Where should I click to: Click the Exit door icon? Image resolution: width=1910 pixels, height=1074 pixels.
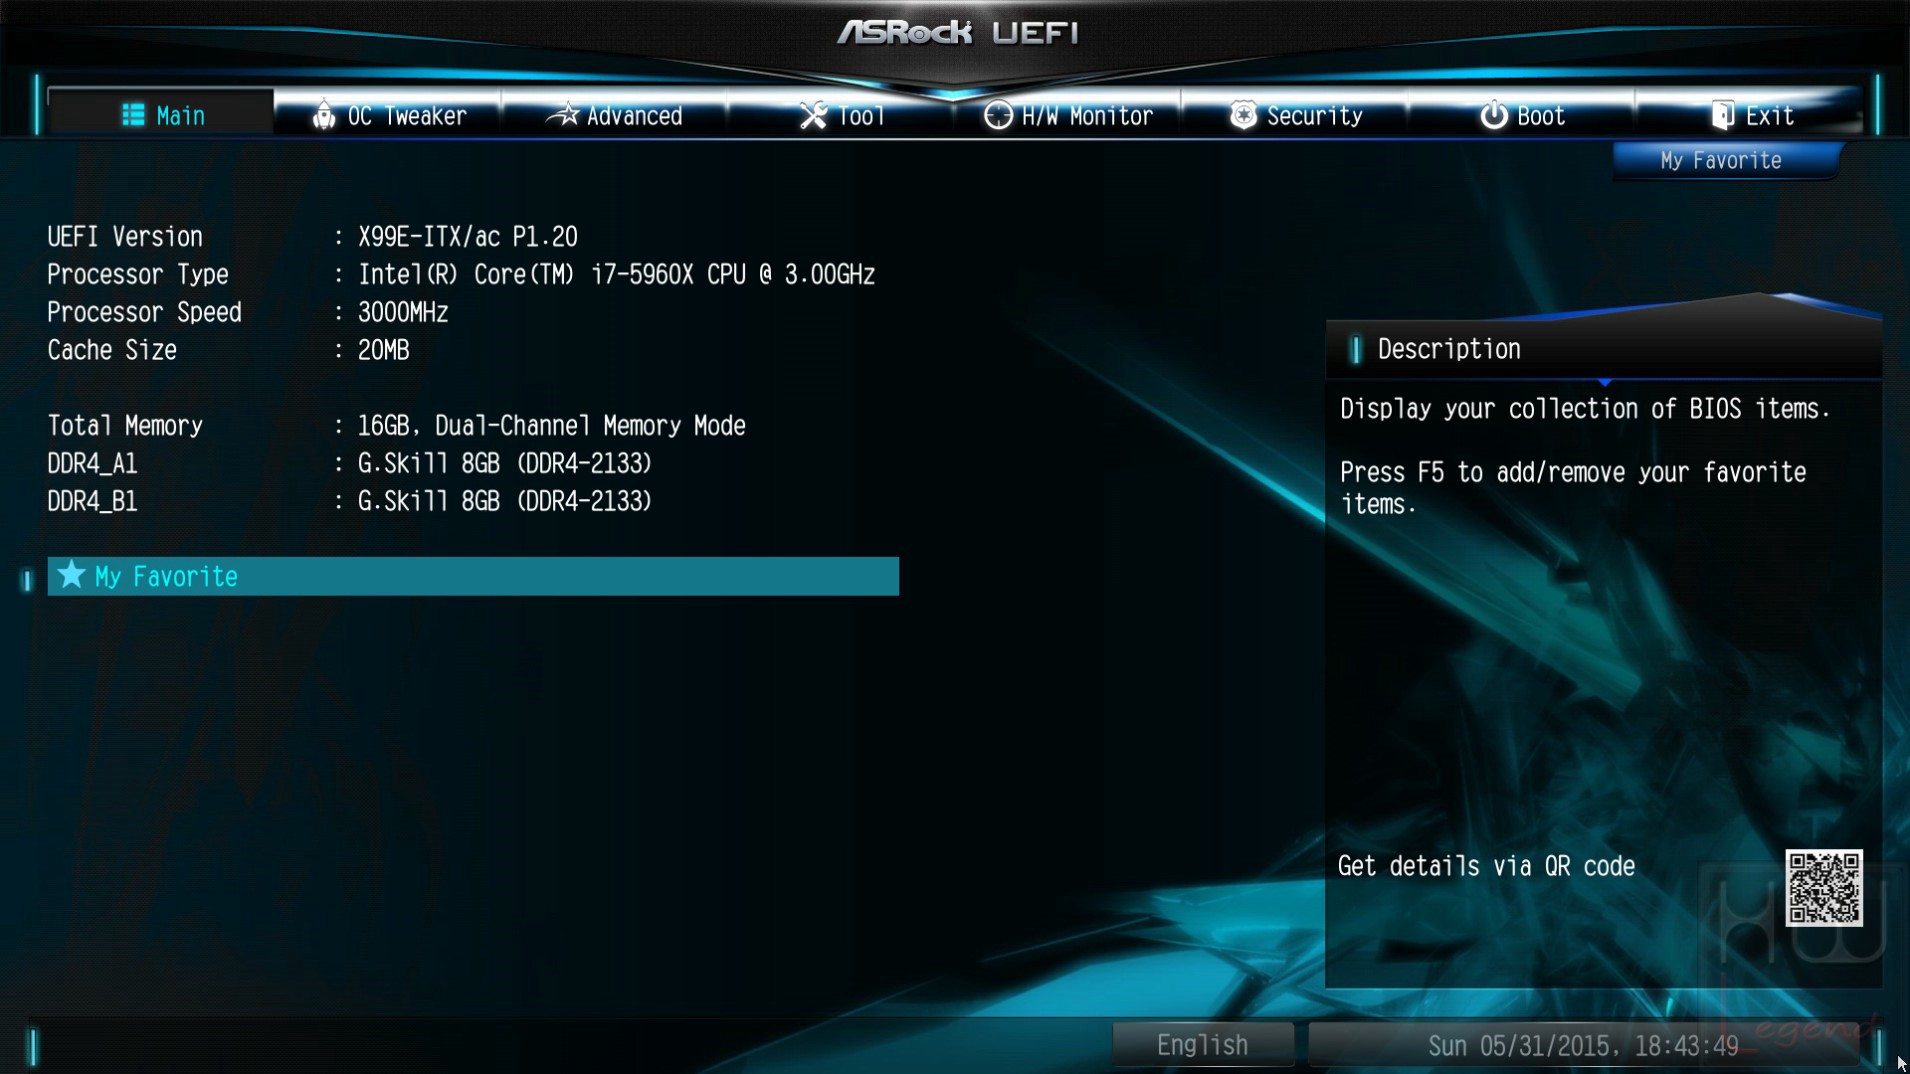tap(1722, 115)
